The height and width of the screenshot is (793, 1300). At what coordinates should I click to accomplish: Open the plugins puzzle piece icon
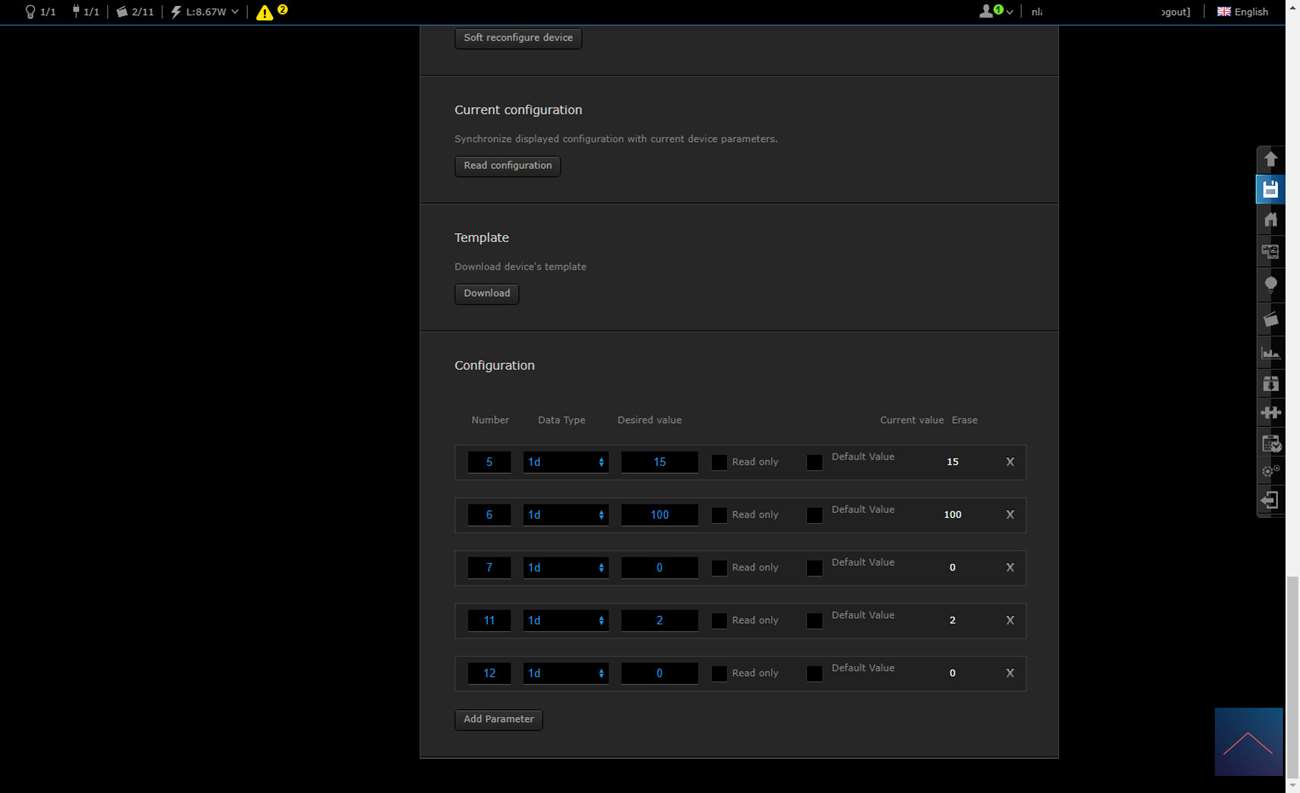pos(1270,412)
